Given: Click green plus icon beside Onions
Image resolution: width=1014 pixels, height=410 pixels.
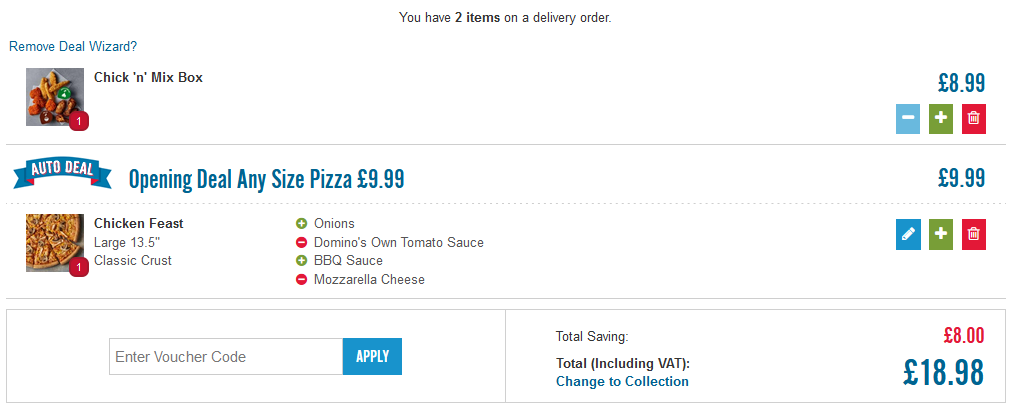Looking at the screenshot, I should [x=301, y=224].
